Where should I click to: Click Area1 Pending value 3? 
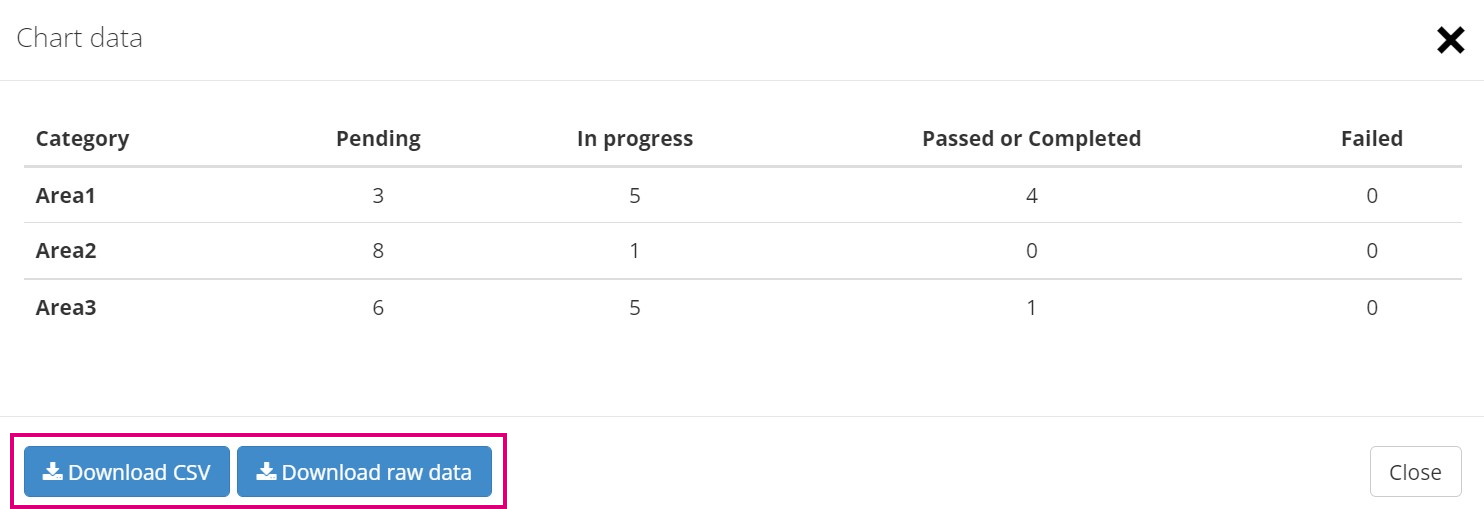(378, 196)
